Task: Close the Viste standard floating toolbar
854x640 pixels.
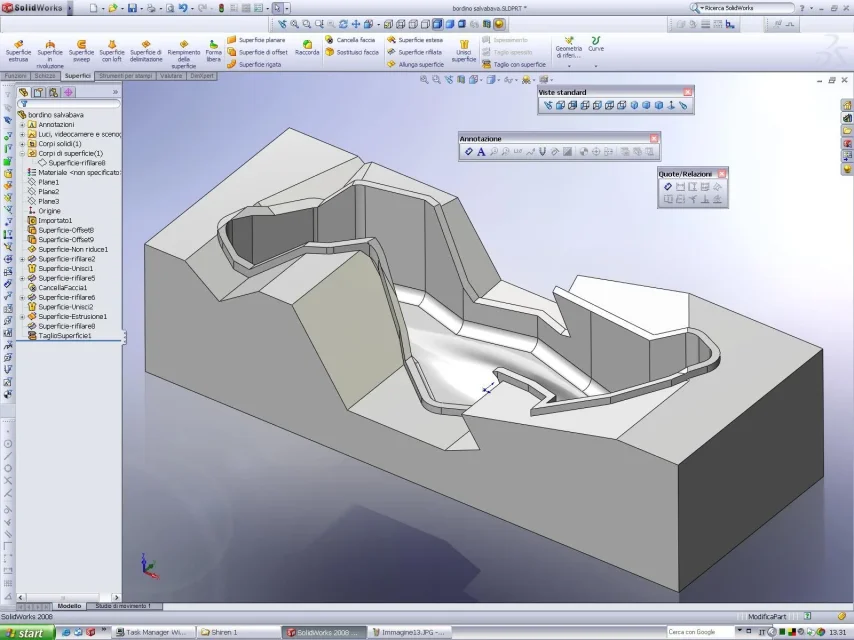Action: coord(688,92)
